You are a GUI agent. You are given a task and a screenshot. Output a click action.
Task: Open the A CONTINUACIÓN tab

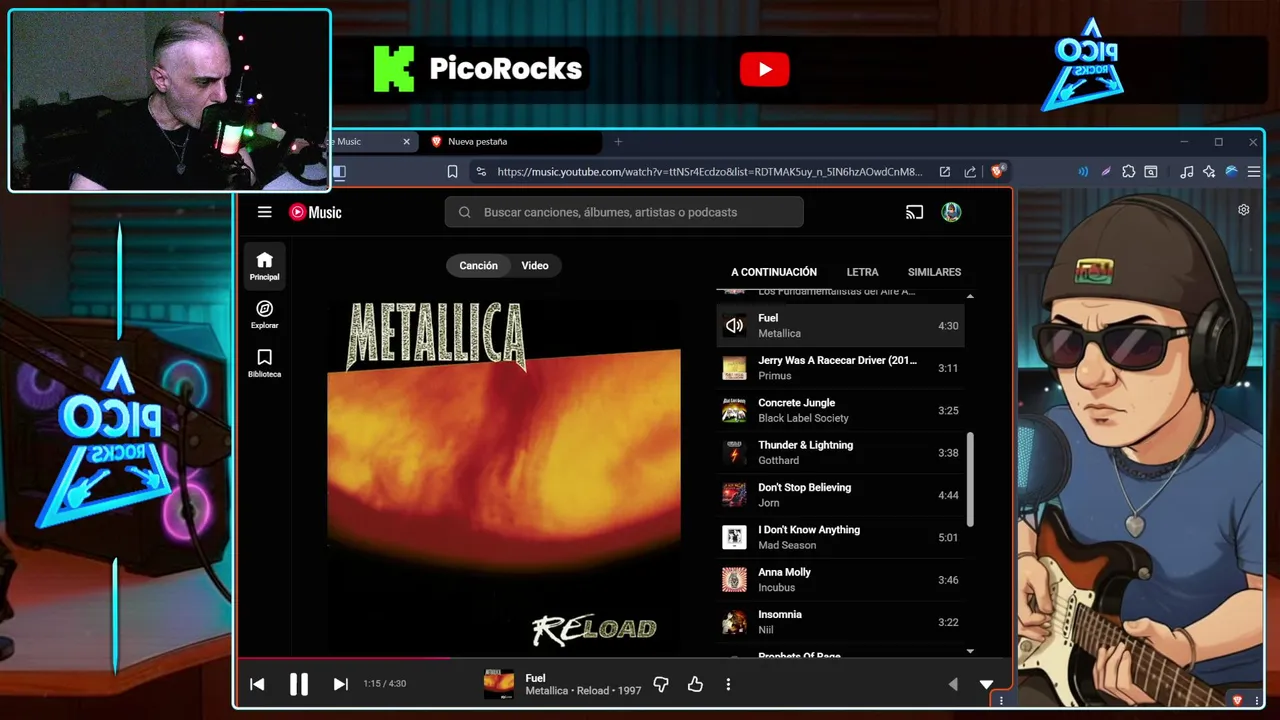click(x=774, y=272)
